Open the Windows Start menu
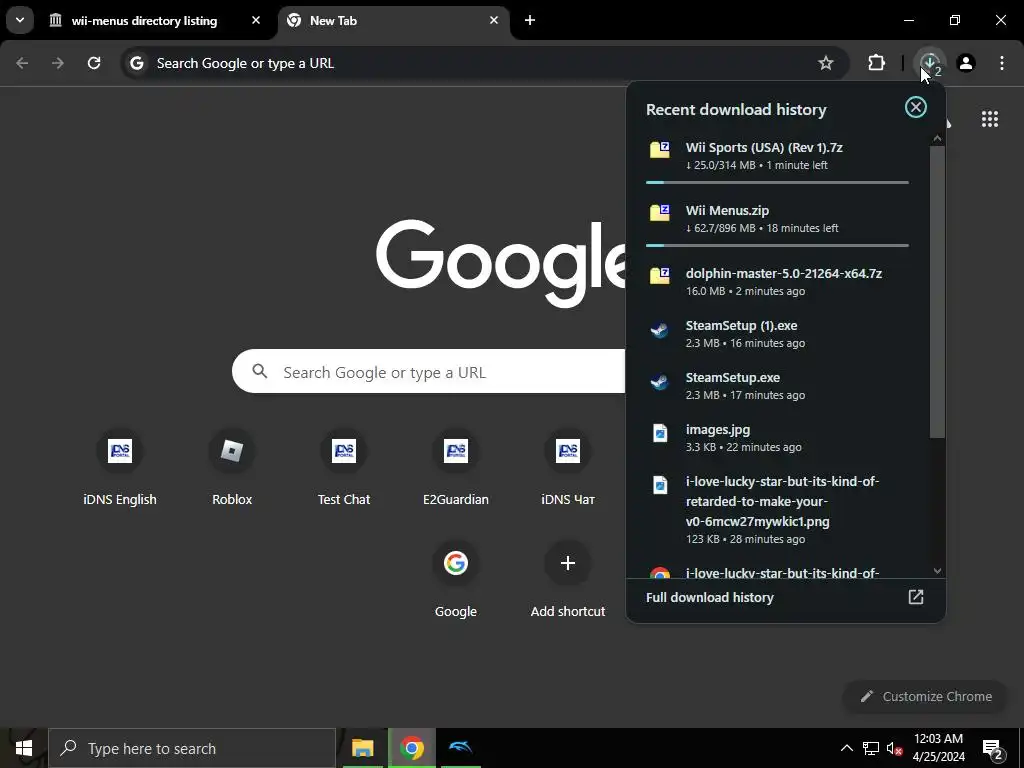This screenshot has height=768, width=1024. pyautogui.click(x=24, y=748)
